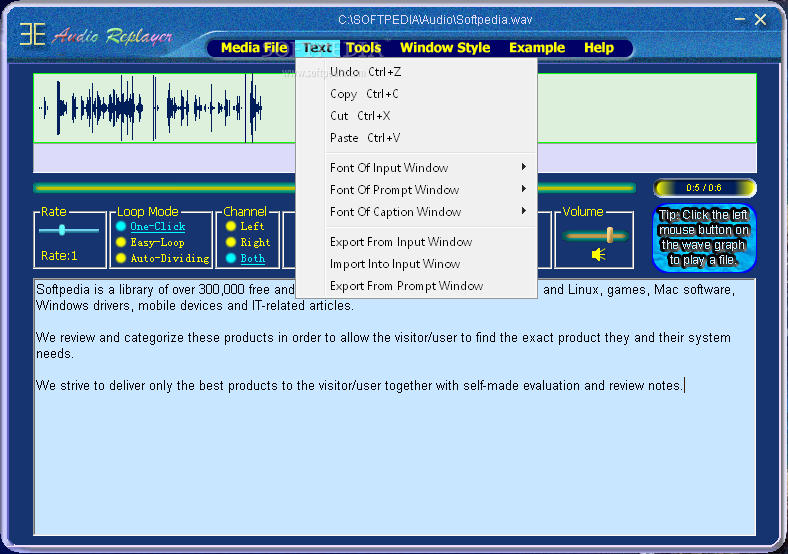Screen dimensions: 788x554
Task: Open the Help menu
Action: (x=599, y=48)
